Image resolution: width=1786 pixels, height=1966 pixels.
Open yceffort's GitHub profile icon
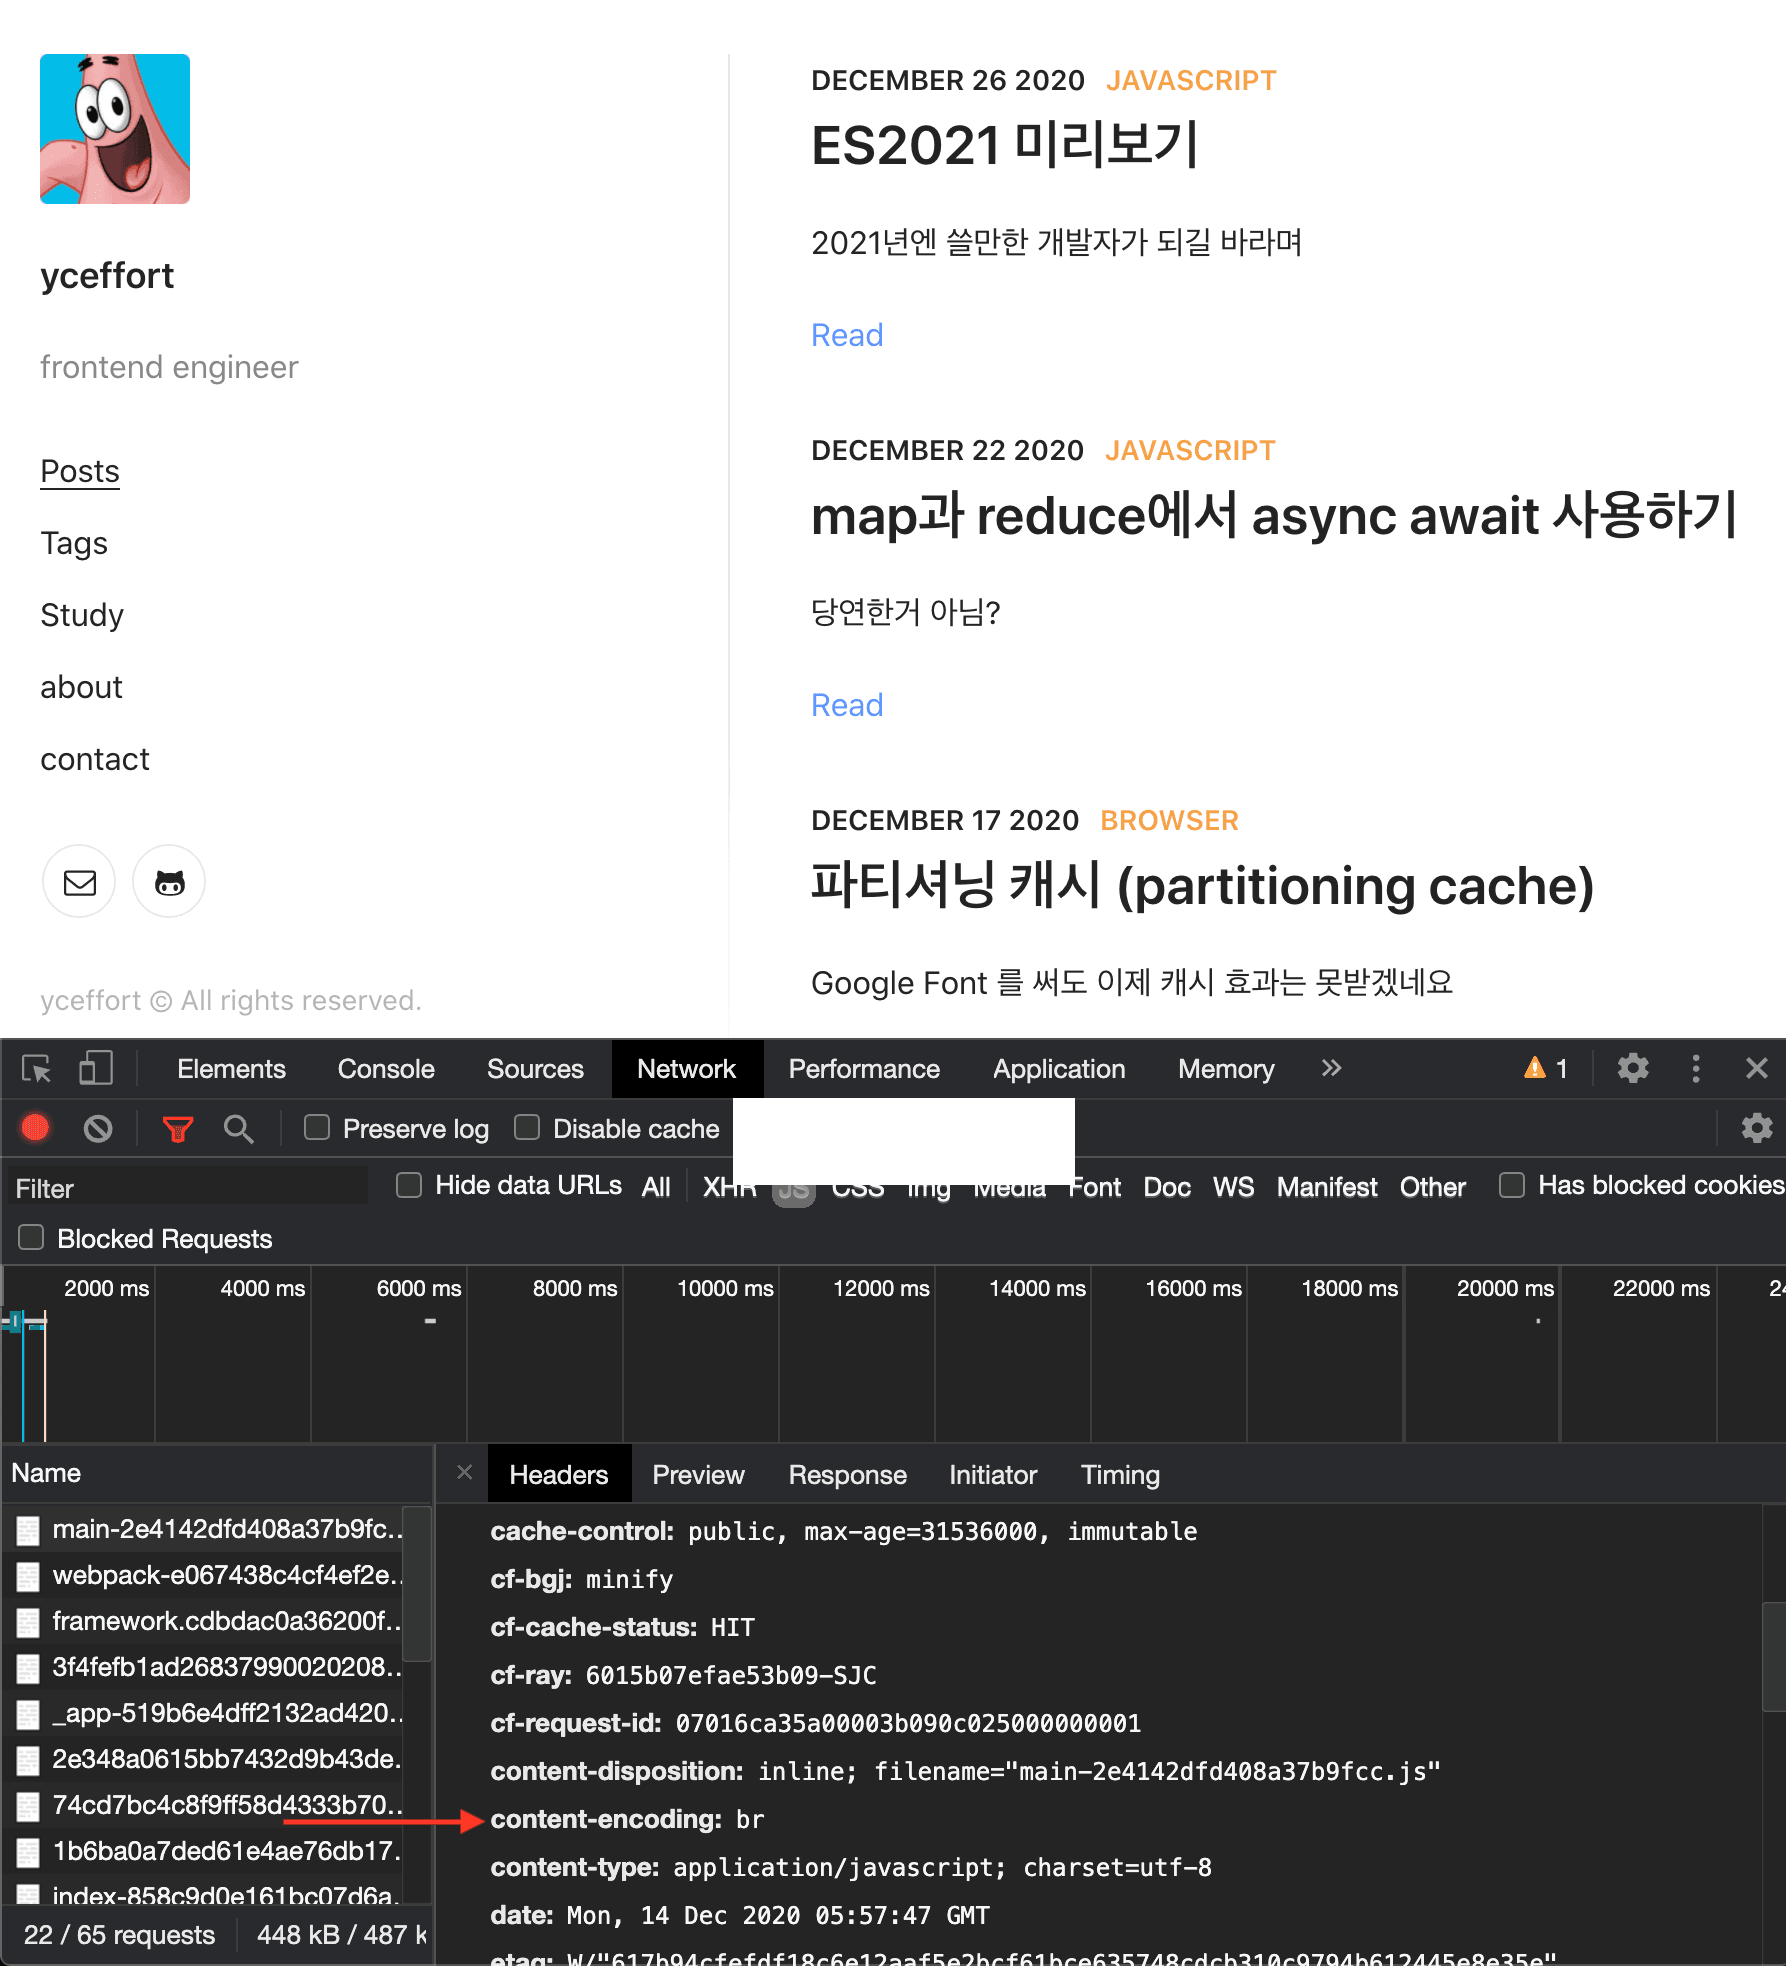click(168, 882)
